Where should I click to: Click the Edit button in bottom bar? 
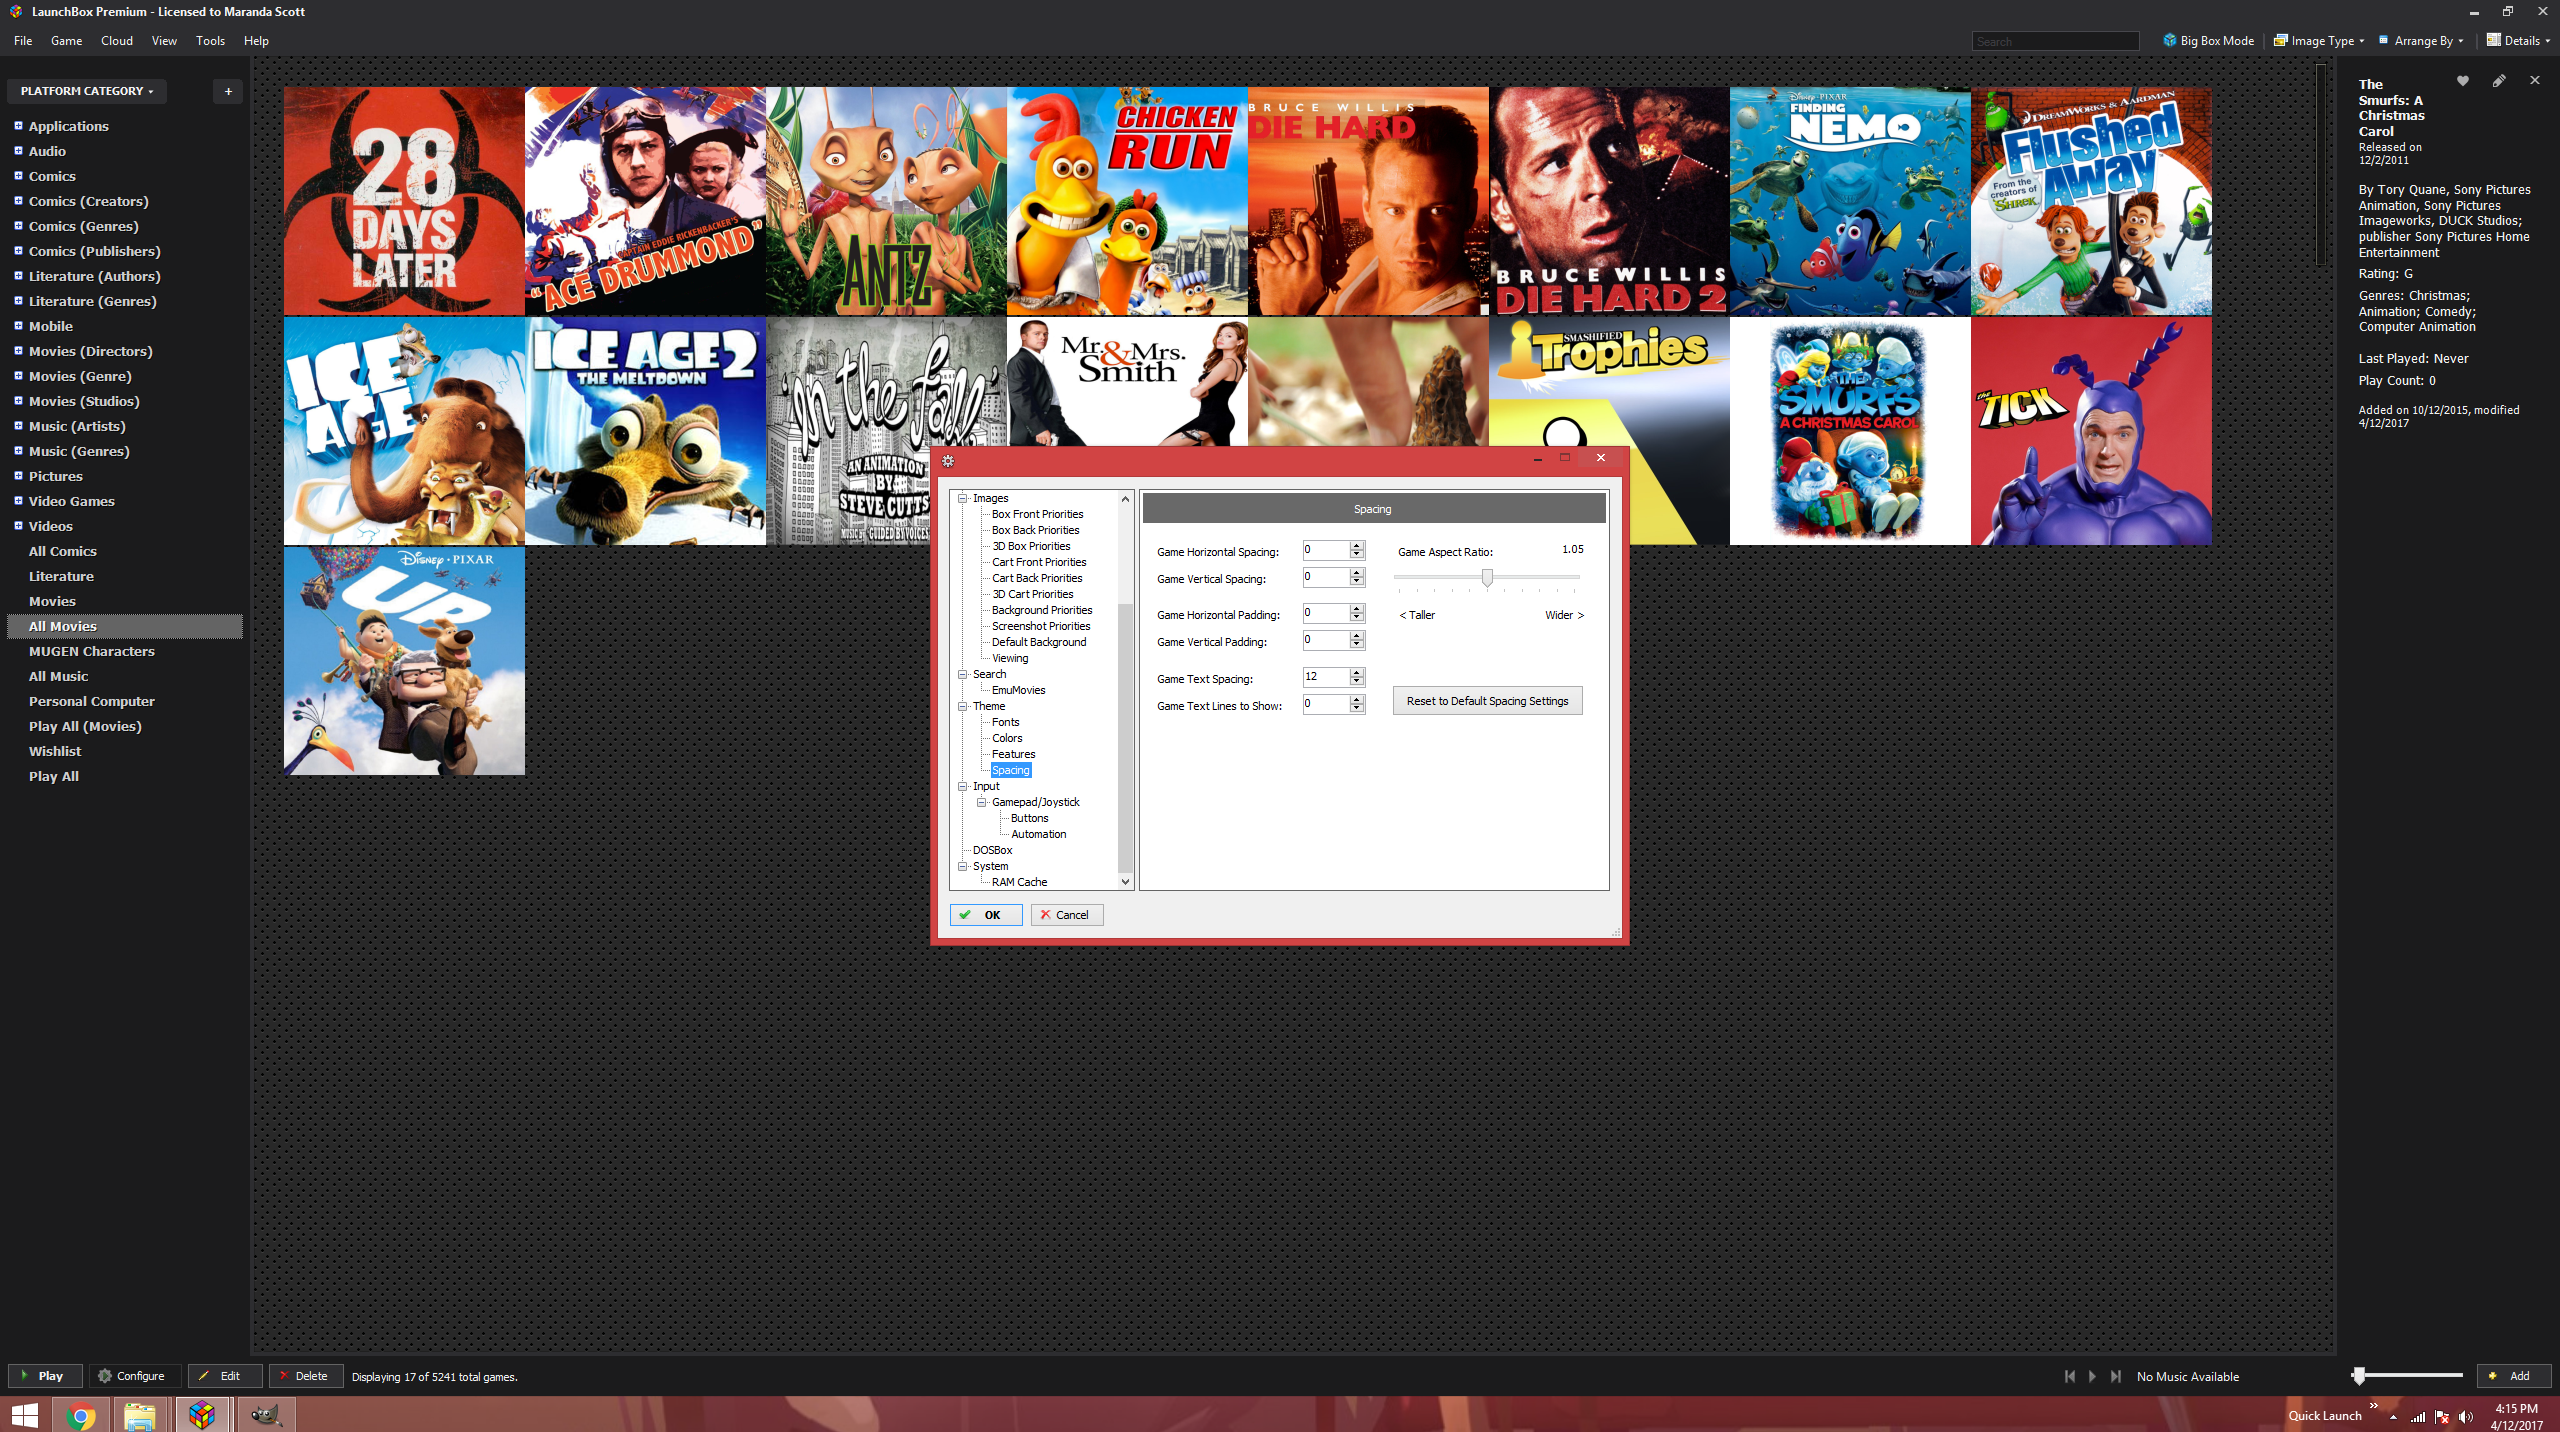tap(223, 1376)
